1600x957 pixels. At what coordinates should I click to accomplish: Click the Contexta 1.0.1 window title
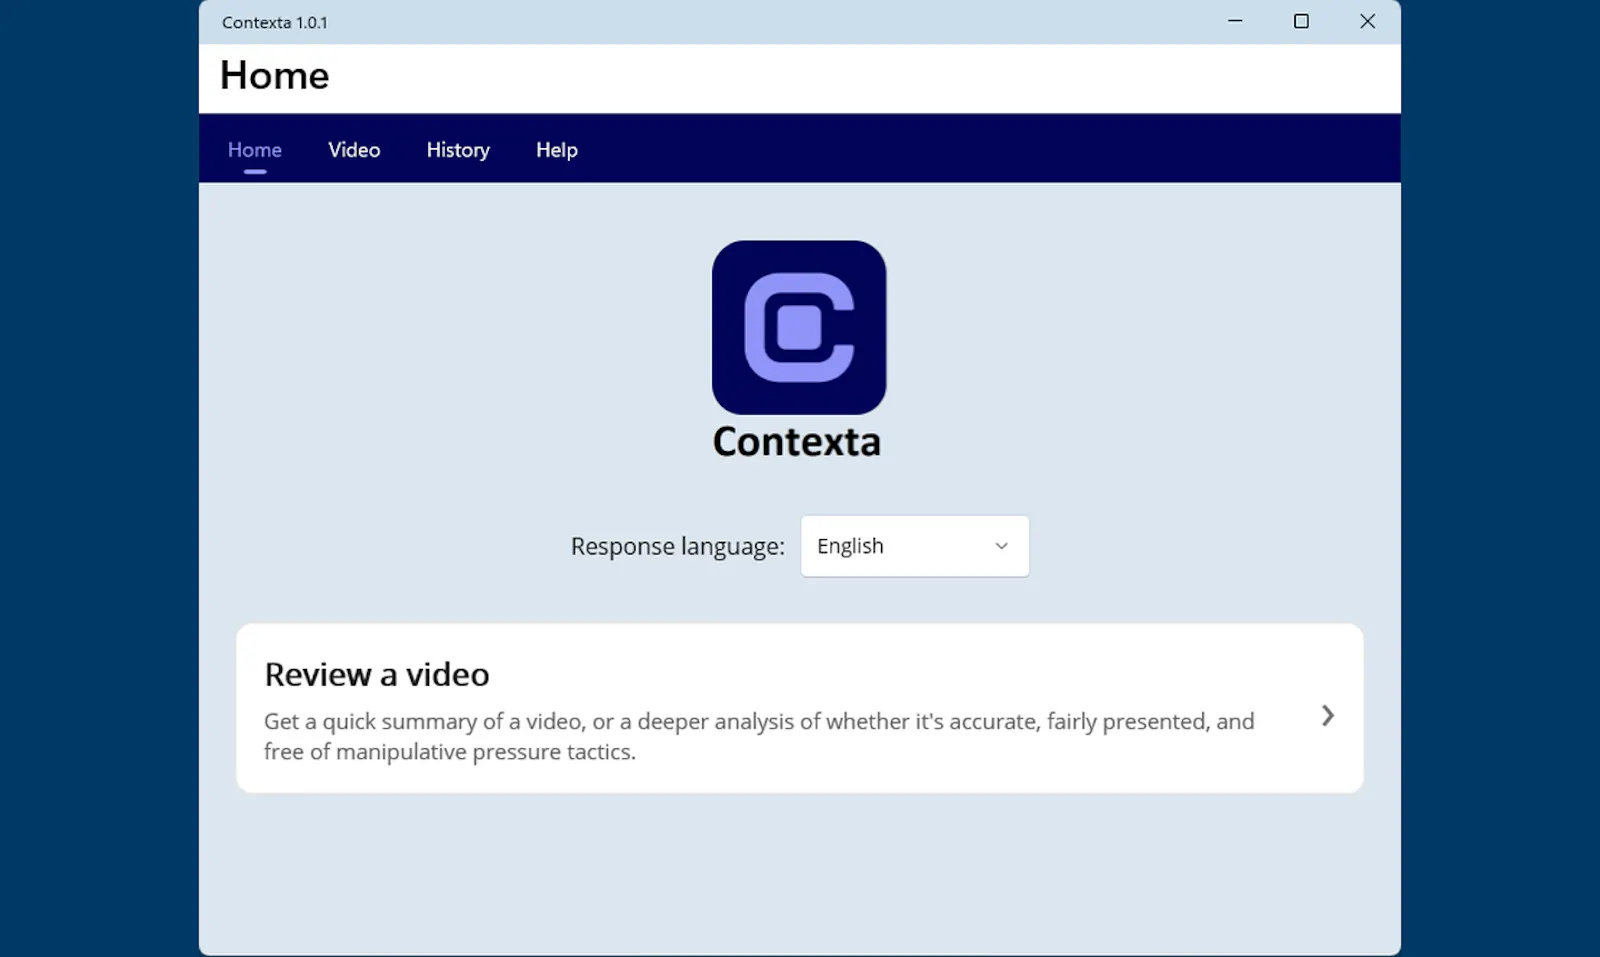[x=275, y=22]
